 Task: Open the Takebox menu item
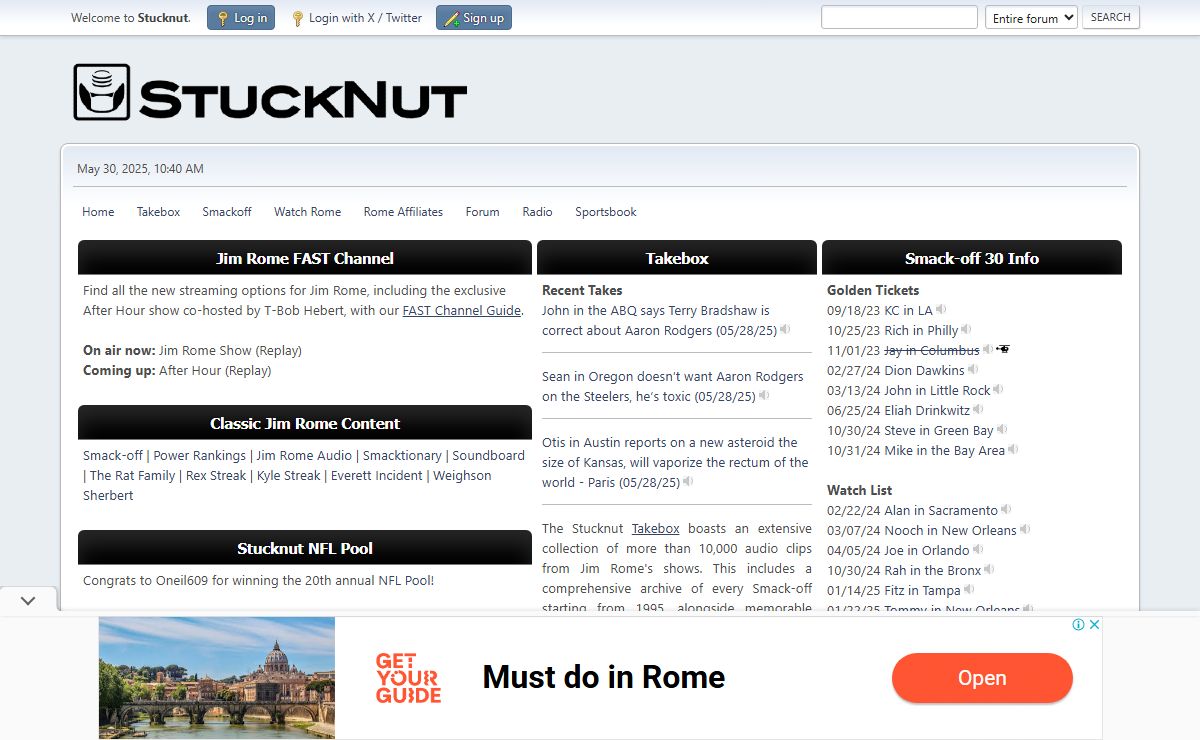tap(159, 212)
